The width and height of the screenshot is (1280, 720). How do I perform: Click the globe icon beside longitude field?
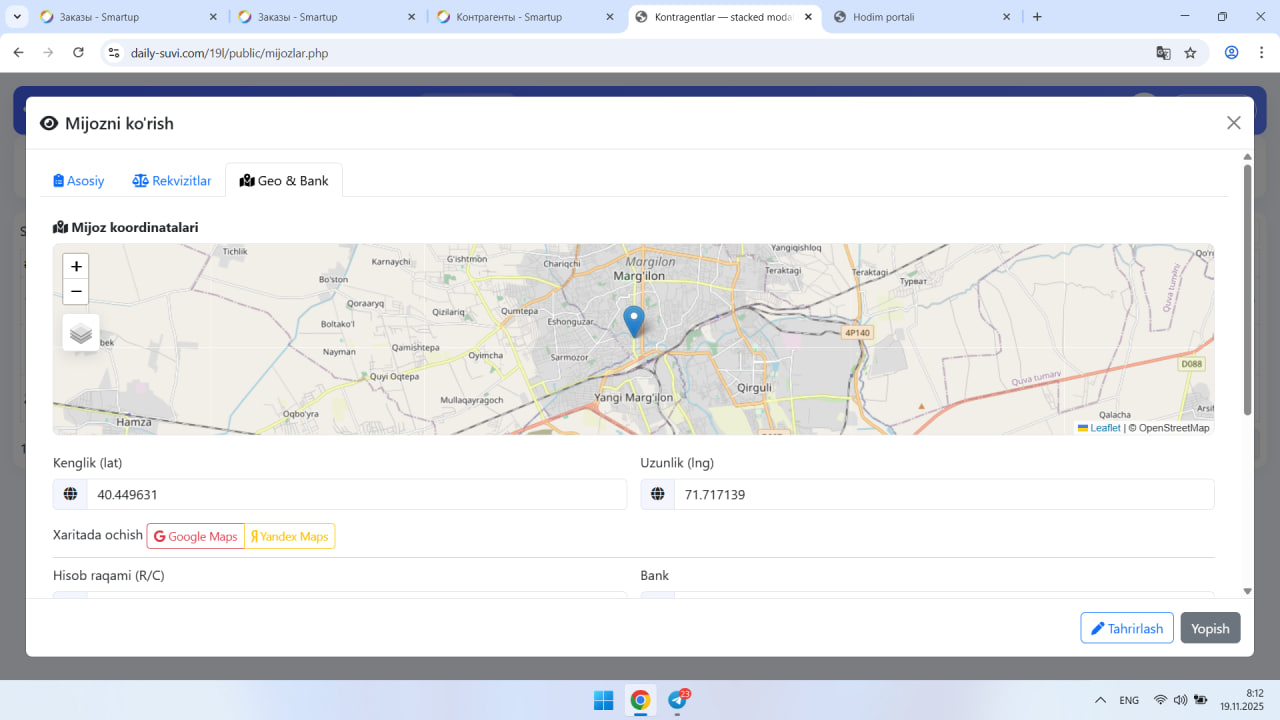(658, 494)
